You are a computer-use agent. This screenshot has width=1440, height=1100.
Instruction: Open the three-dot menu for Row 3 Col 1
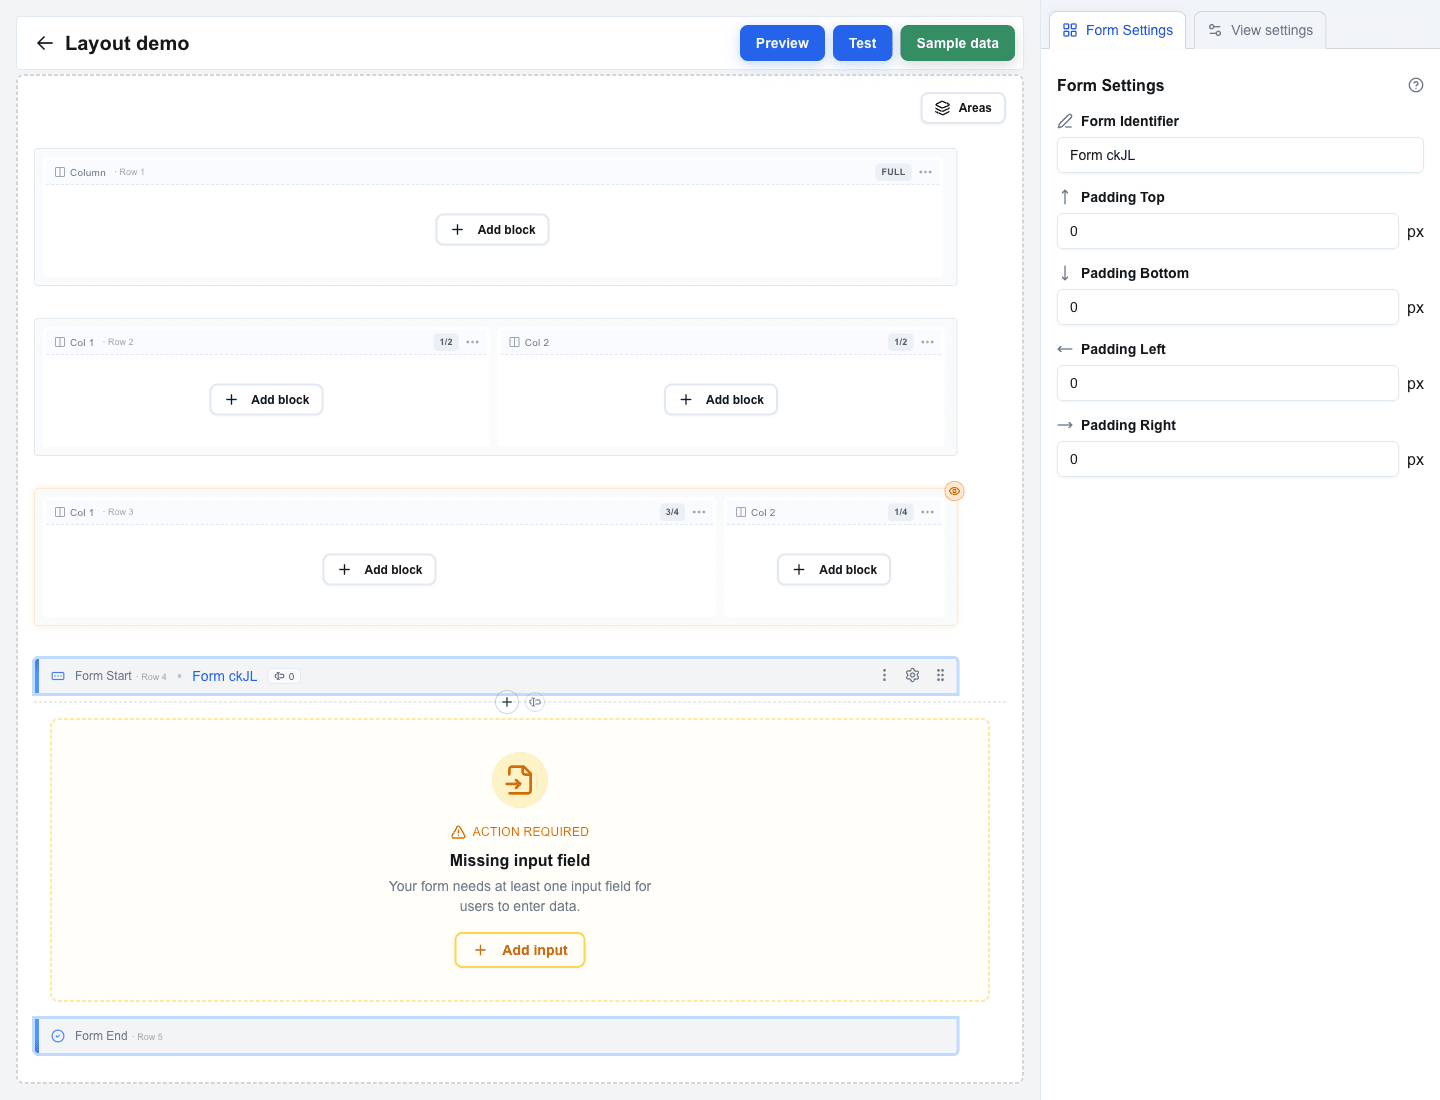pos(699,512)
